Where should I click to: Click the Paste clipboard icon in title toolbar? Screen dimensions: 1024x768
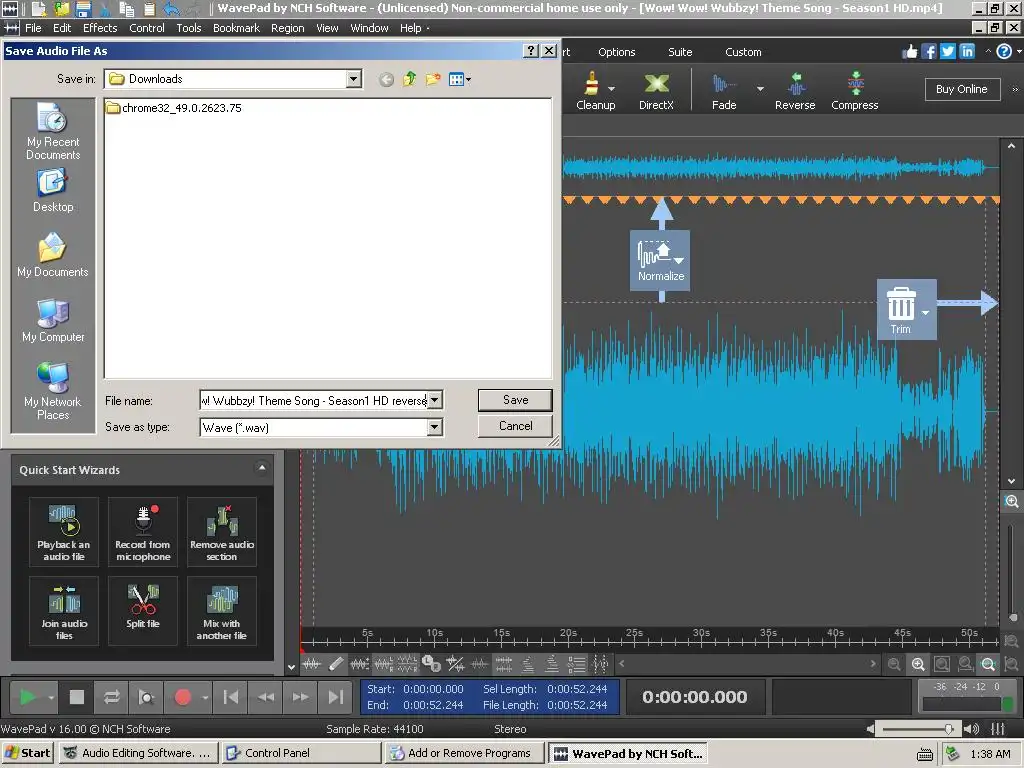coord(150,8)
